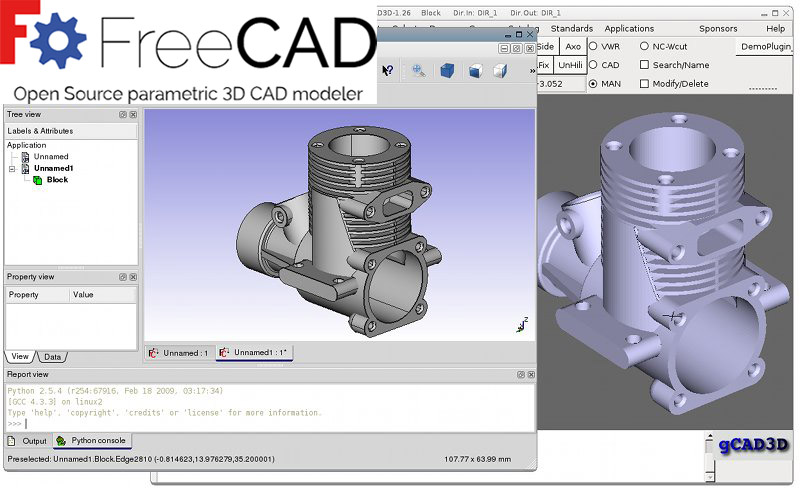Activate the What's This help cursor icon
The width and height of the screenshot is (800, 488).
click(388, 70)
